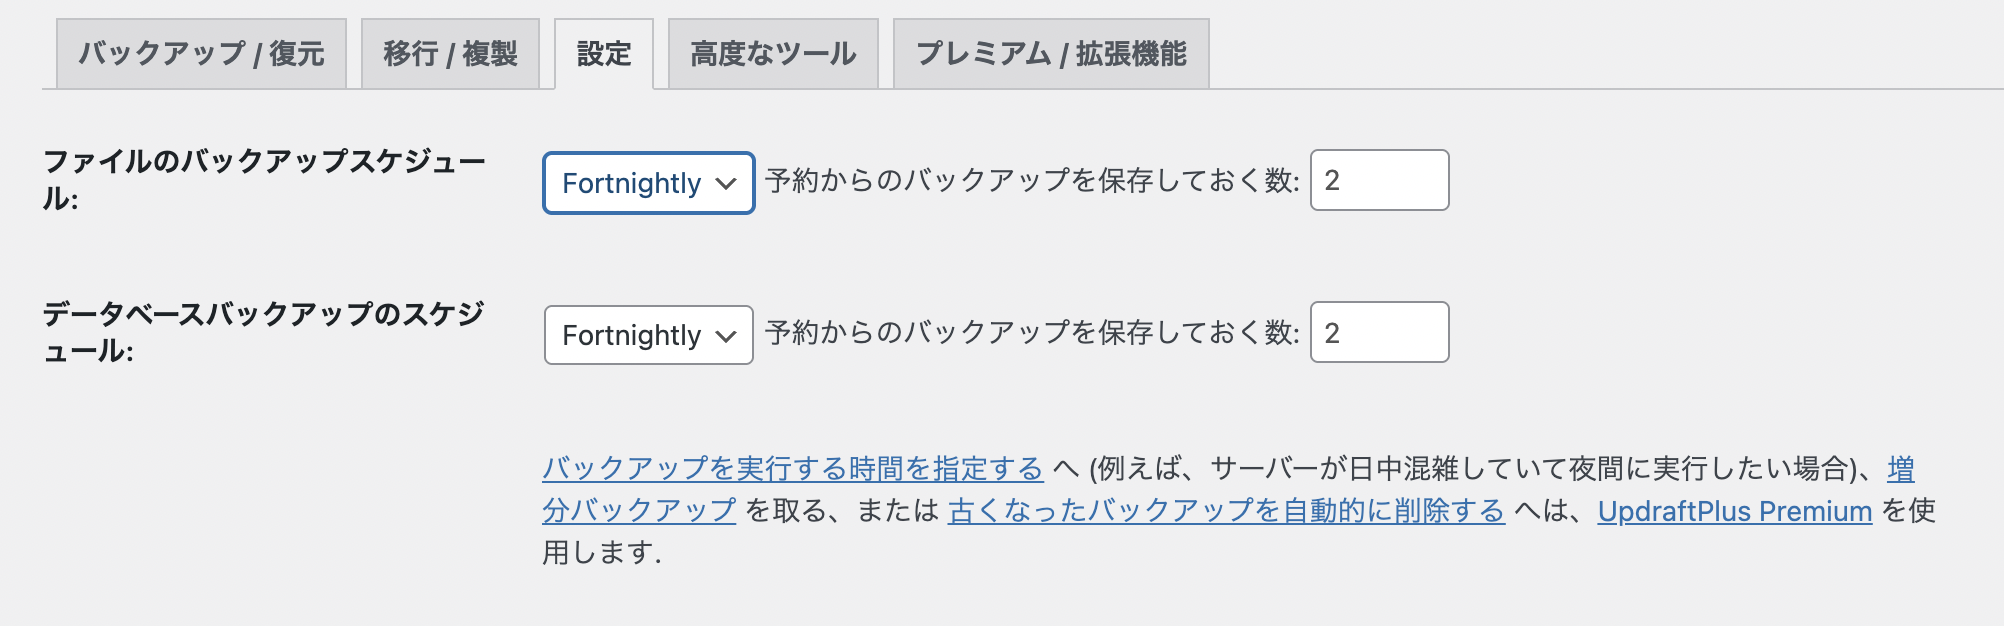Follow the バックアップを実行する時間を指定する link
Screen dimensions: 2004x626
(x=793, y=468)
